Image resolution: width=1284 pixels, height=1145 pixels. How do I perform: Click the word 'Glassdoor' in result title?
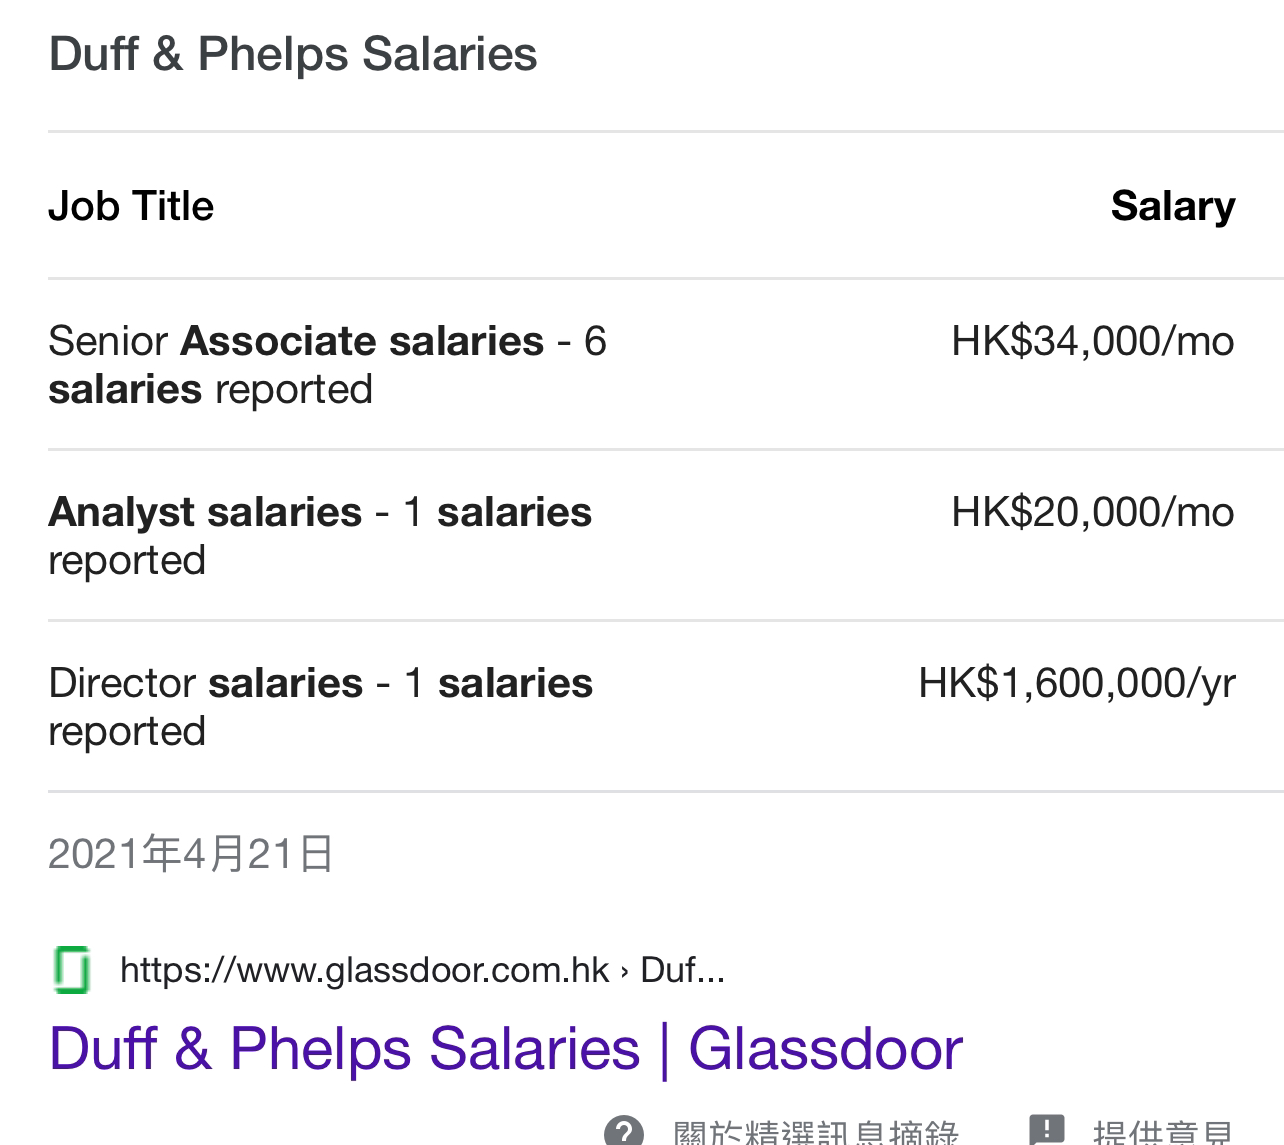click(x=826, y=1048)
